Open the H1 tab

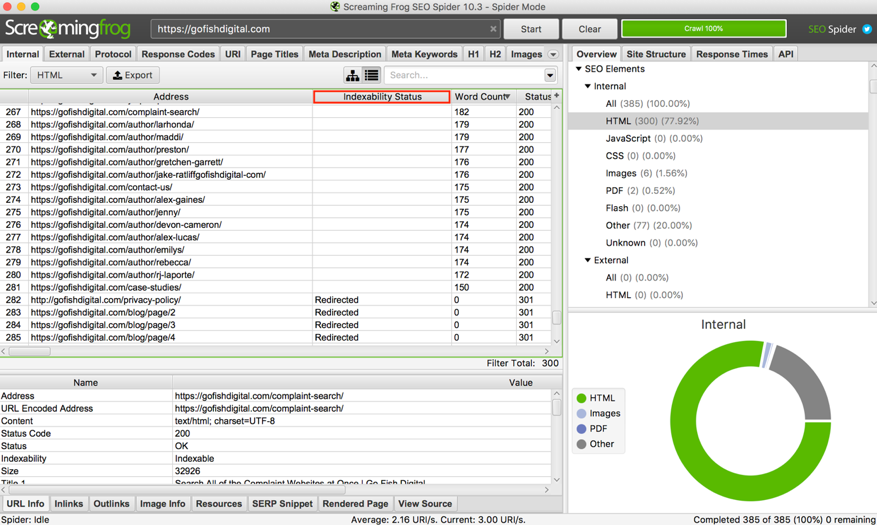[473, 54]
